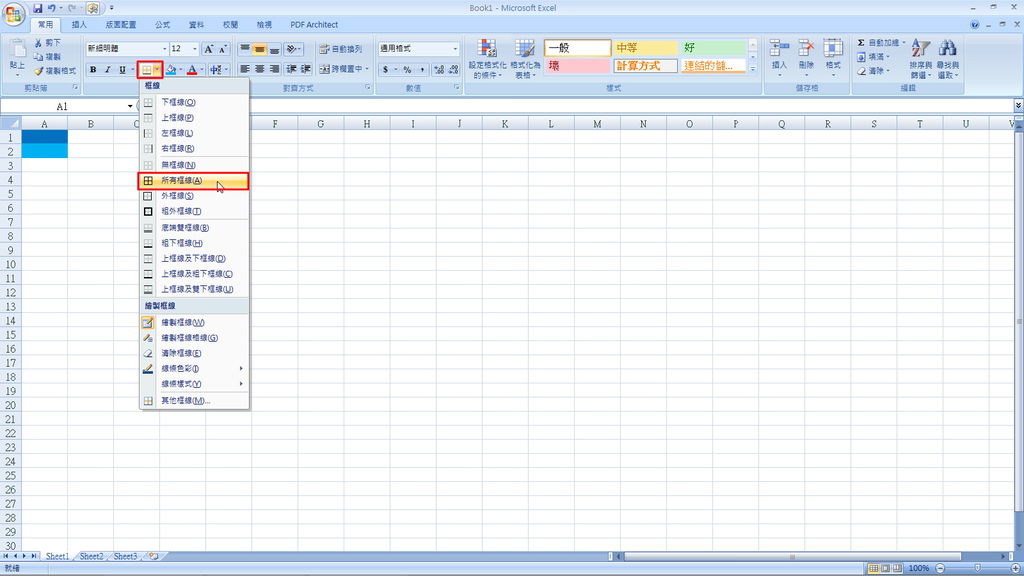
Task: Increase indent in alignment group
Action: (306, 69)
